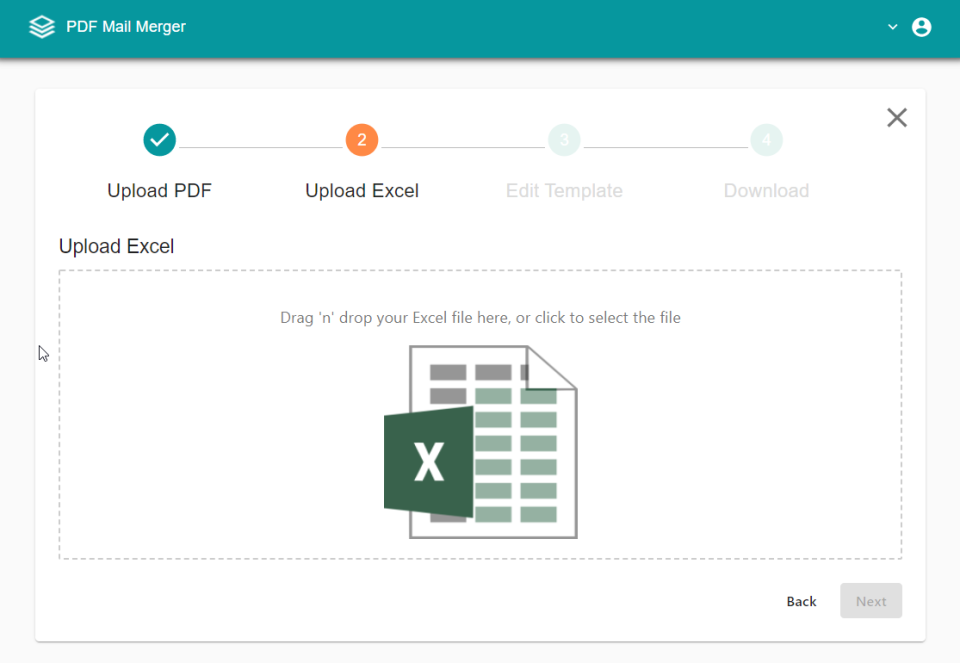Screen dimensions: 960x663
Task: Click the drag 'n' drop instruction text
Action: (x=481, y=317)
